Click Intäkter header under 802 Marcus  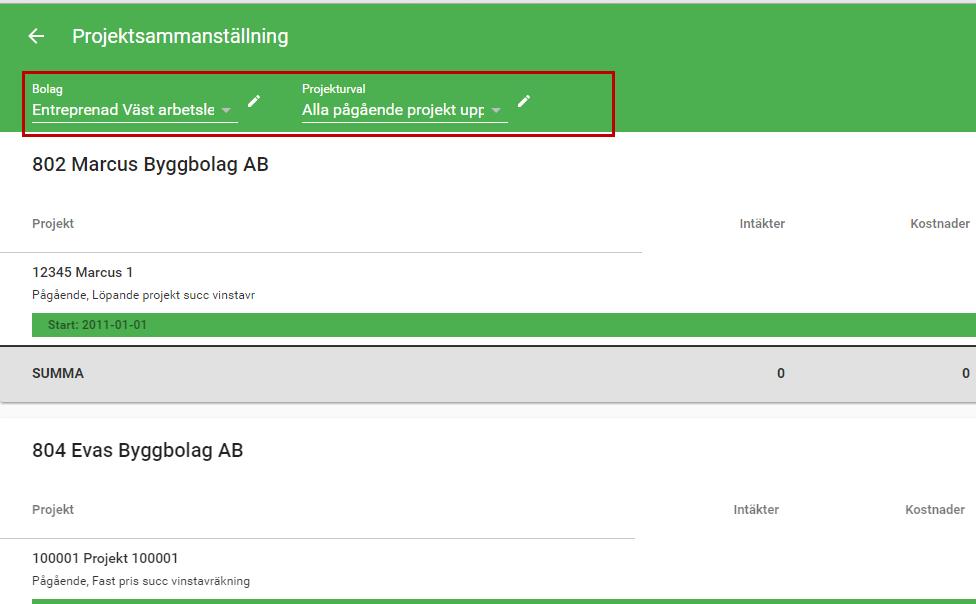(762, 224)
